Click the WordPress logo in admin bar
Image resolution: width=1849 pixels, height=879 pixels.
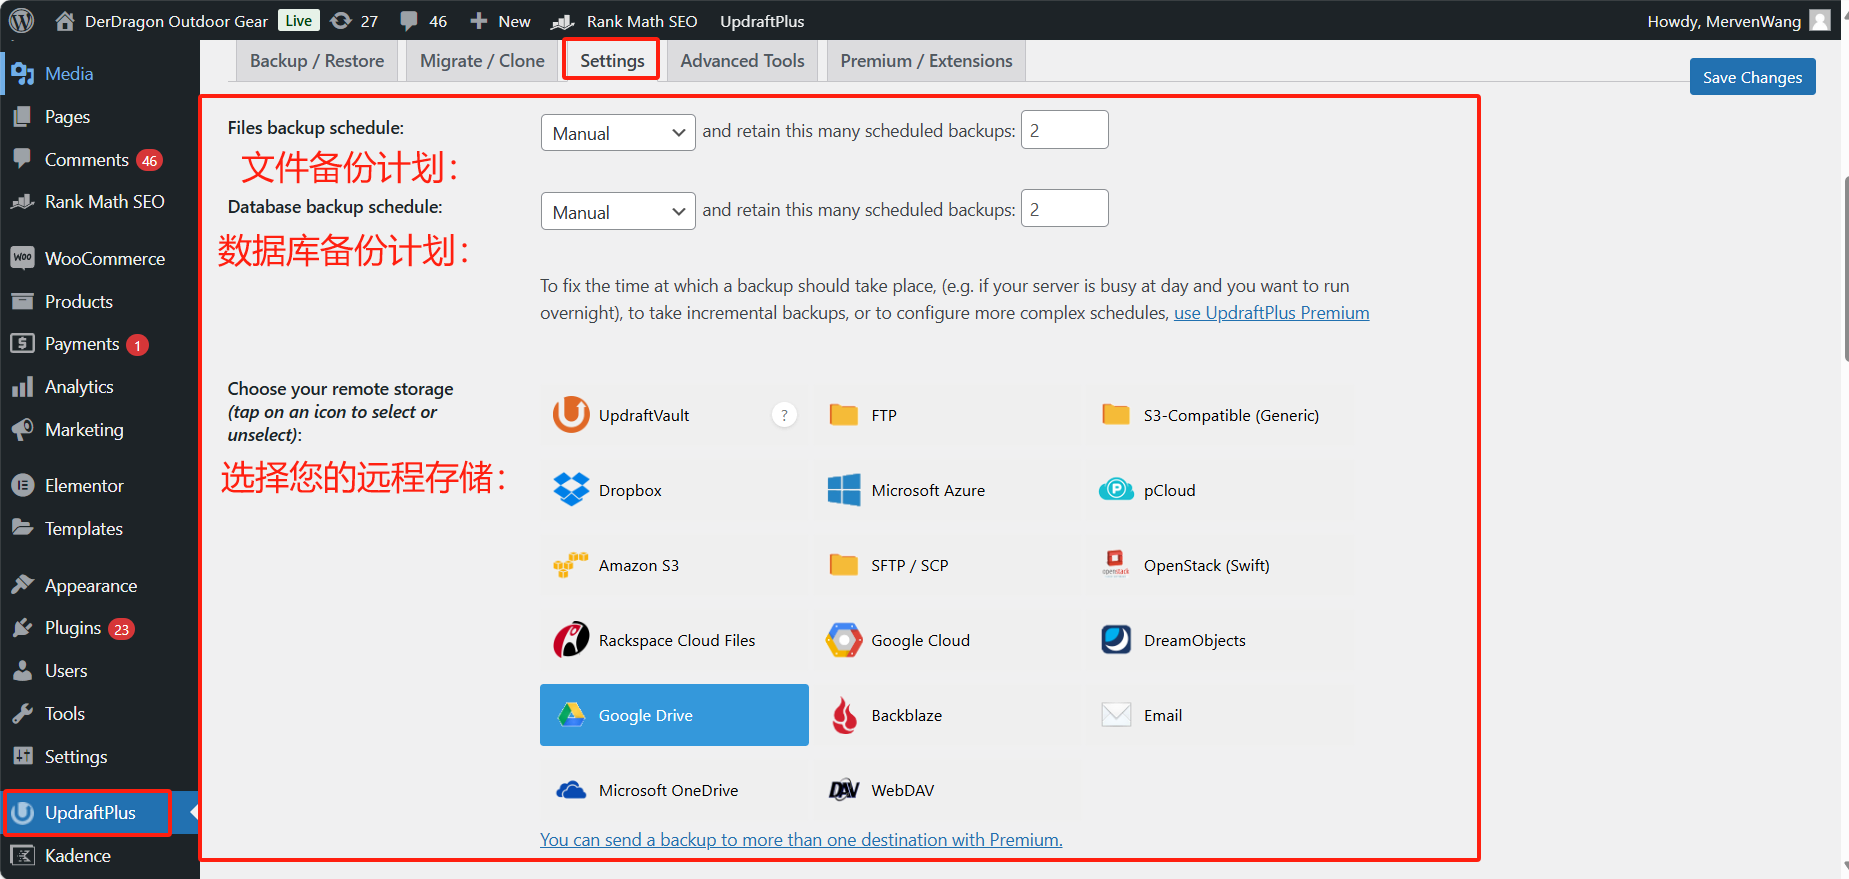pos(21,21)
